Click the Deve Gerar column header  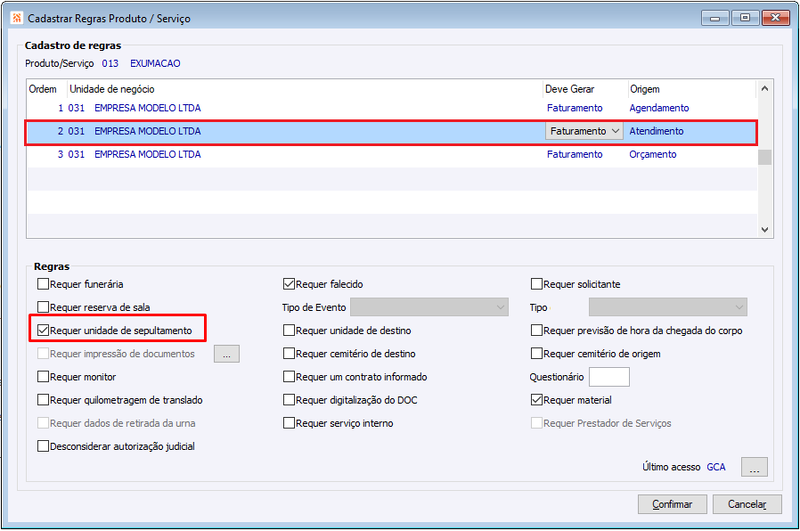click(569, 89)
